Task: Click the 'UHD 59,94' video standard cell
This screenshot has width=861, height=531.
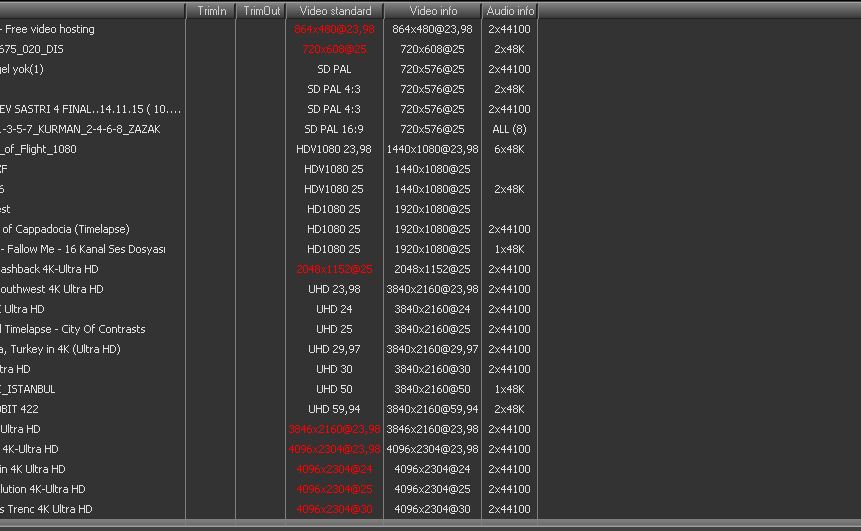Action: click(x=334, y=409)
